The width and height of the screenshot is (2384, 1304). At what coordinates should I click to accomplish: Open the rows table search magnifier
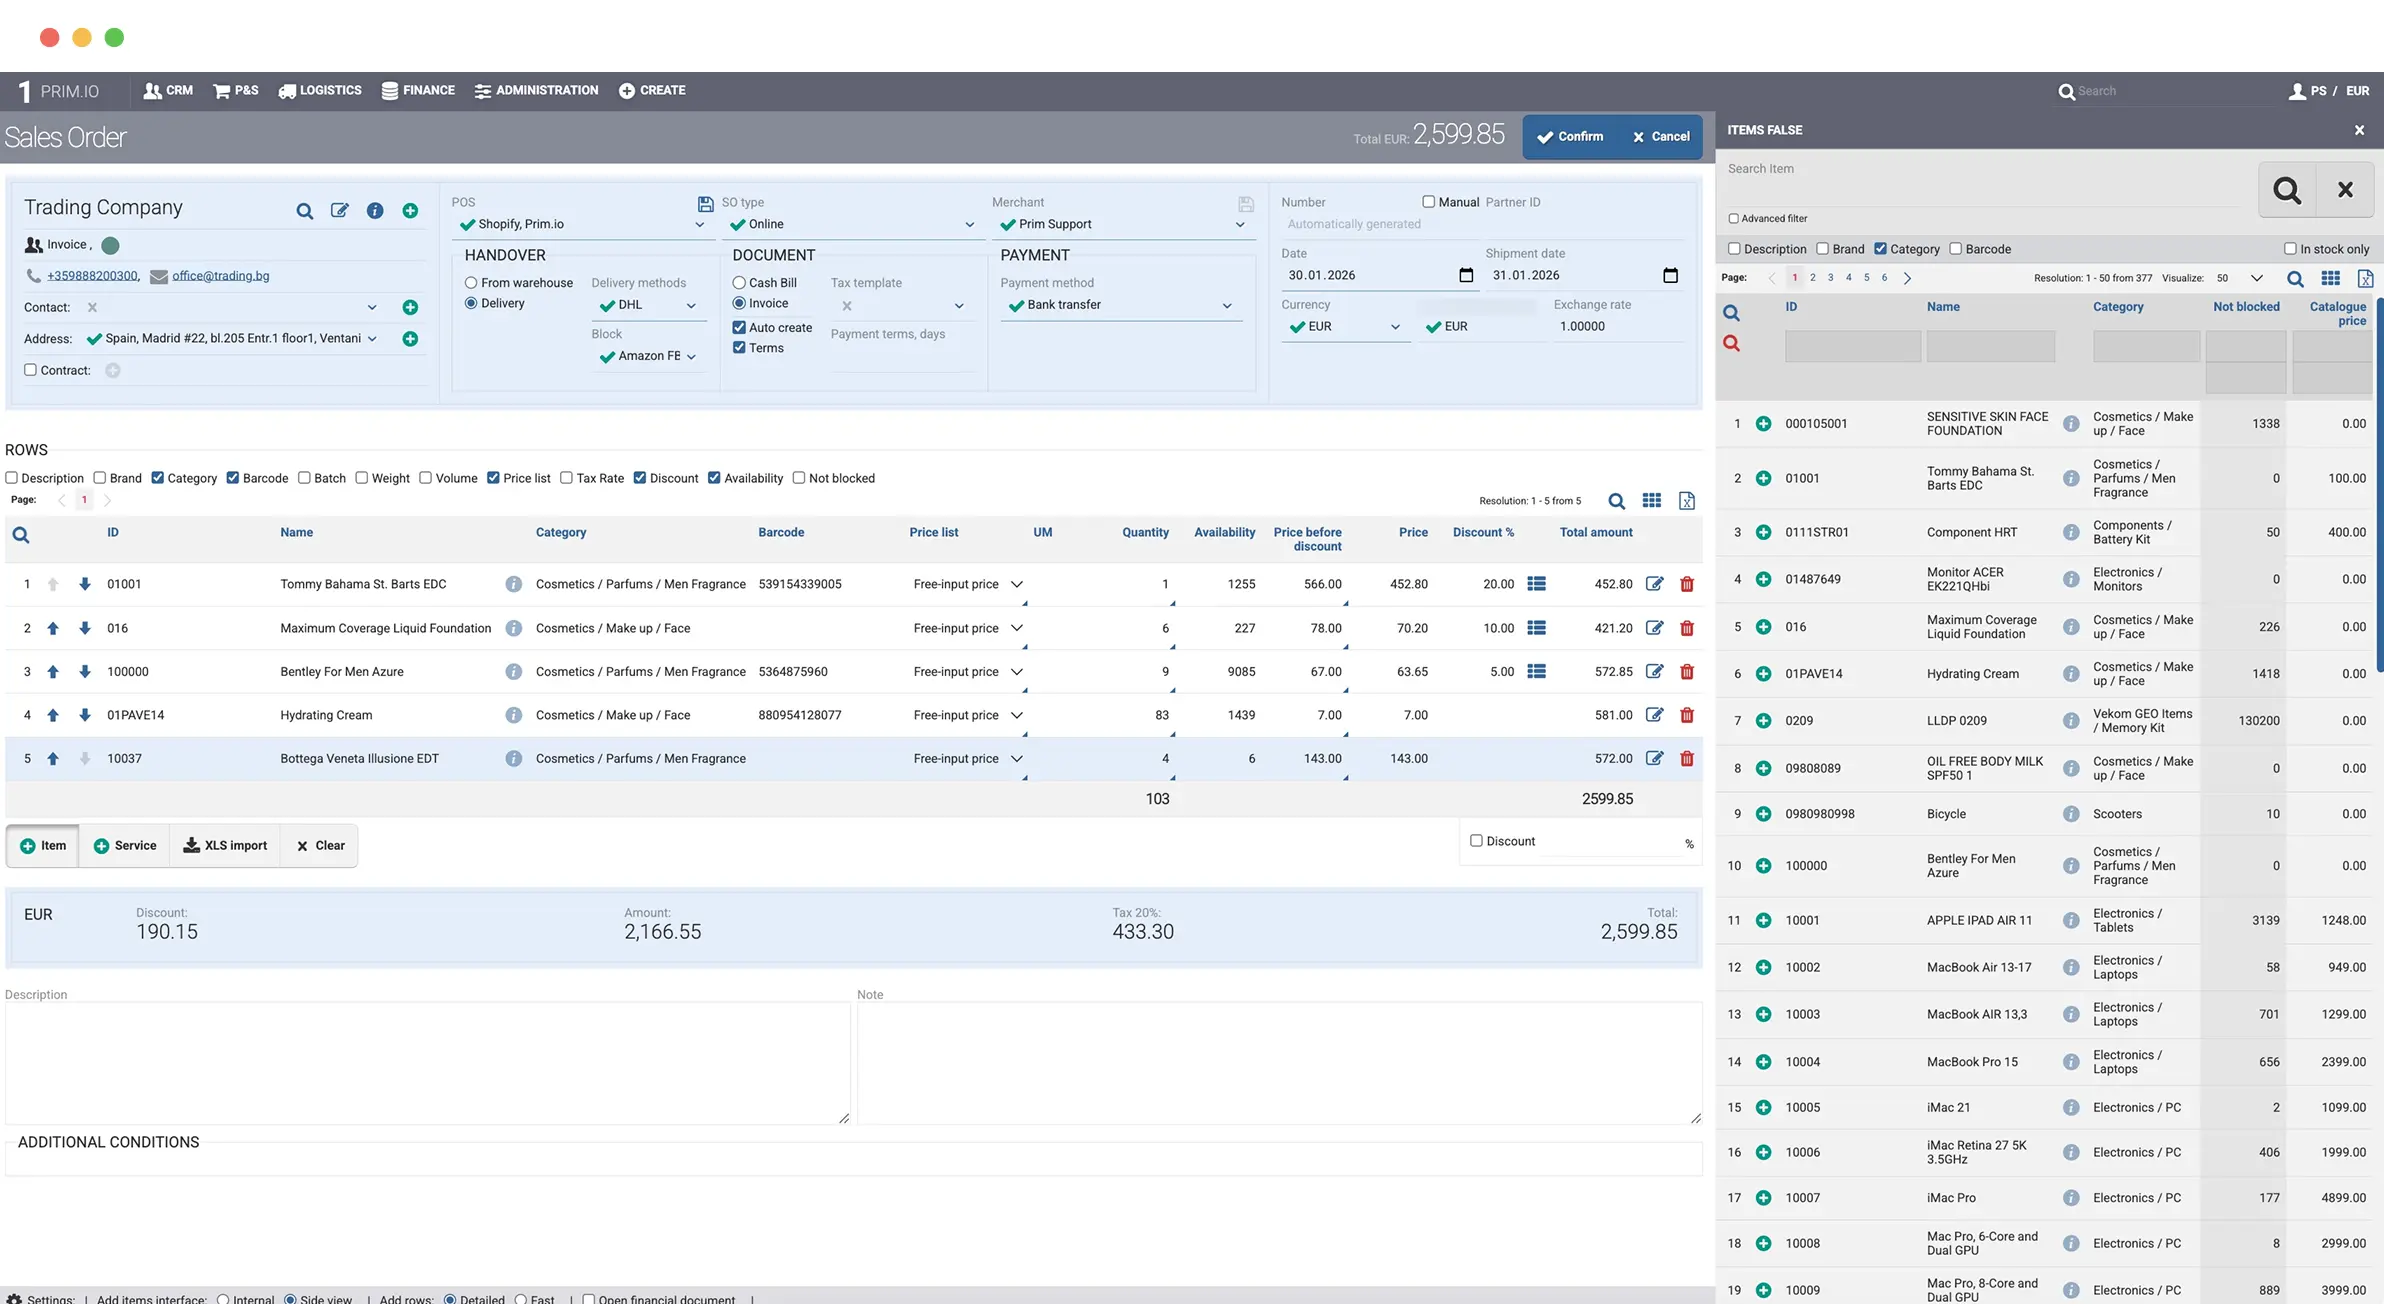pos(1617,501)
